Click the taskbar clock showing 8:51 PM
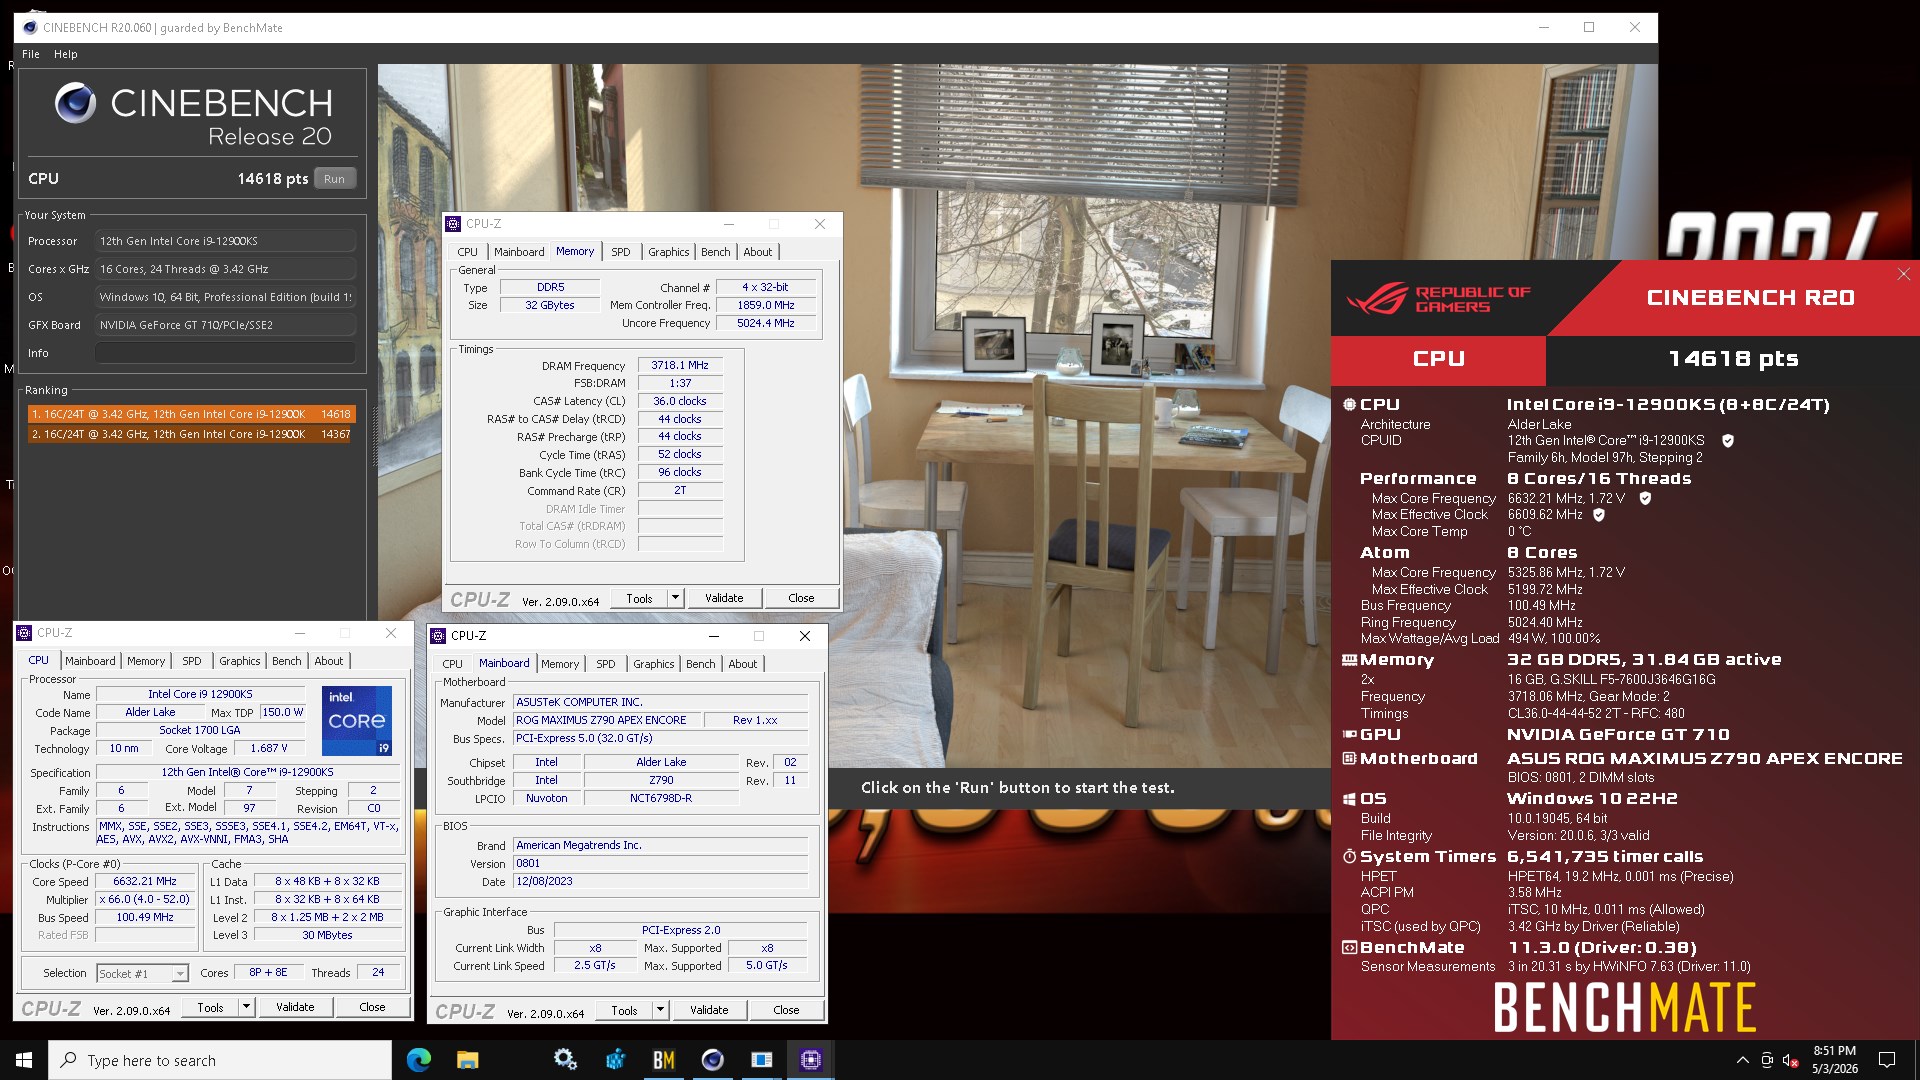This screenshot has width=1920, height=1080. (x=1834, y=1060)
